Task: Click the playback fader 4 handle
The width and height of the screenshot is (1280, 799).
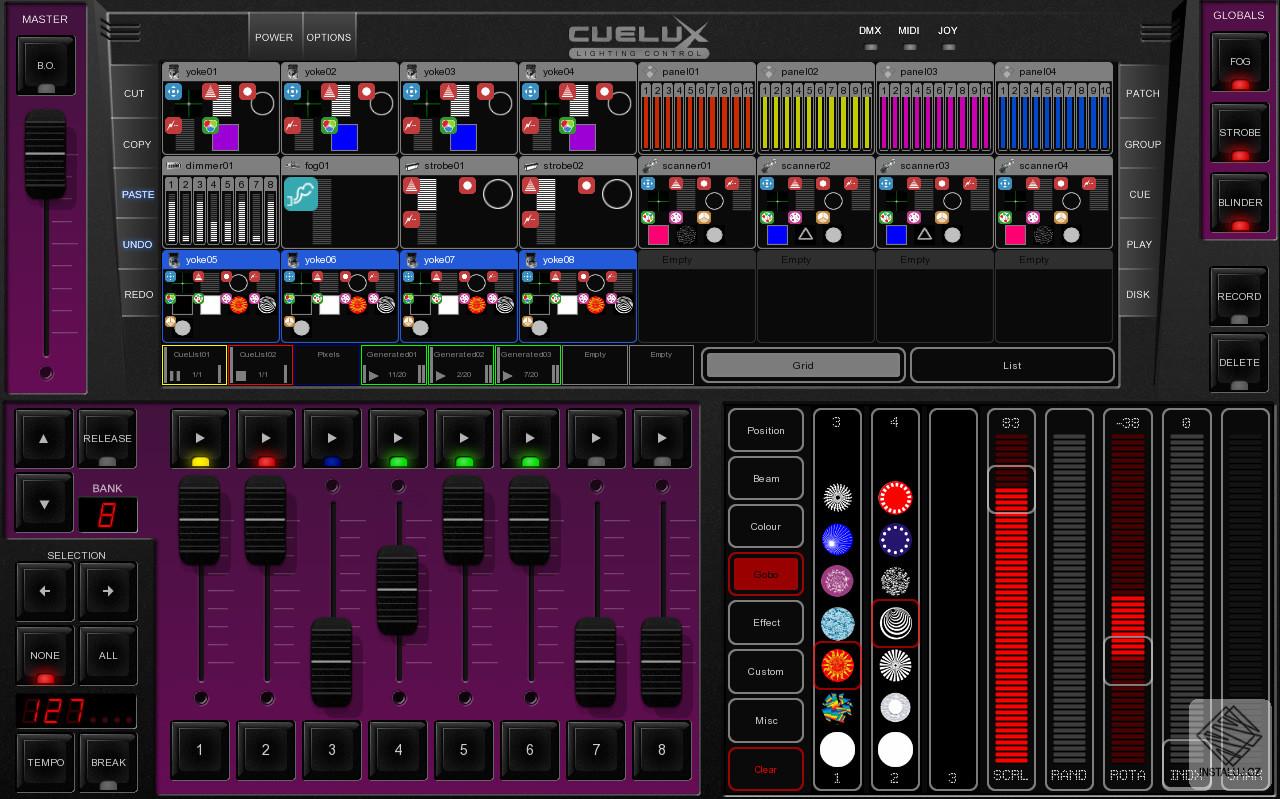Action: pyautogui.click(x=397, y=590)
